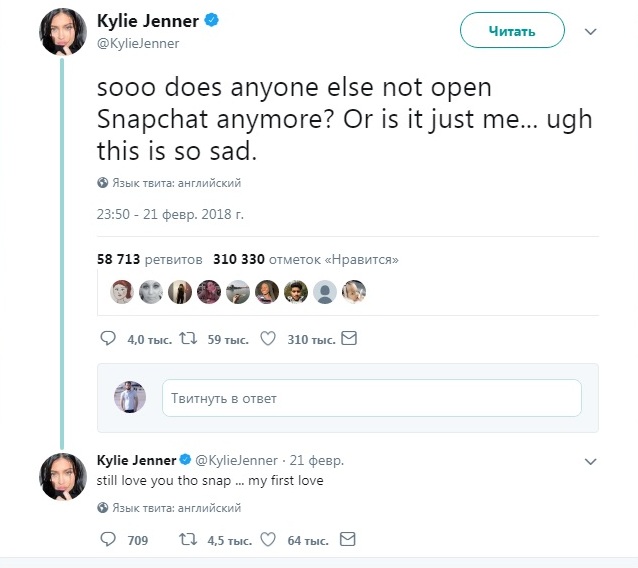Like the main tweet with the heart icon
The width and height of the screenshot is (638, 568).
(268, 339)
